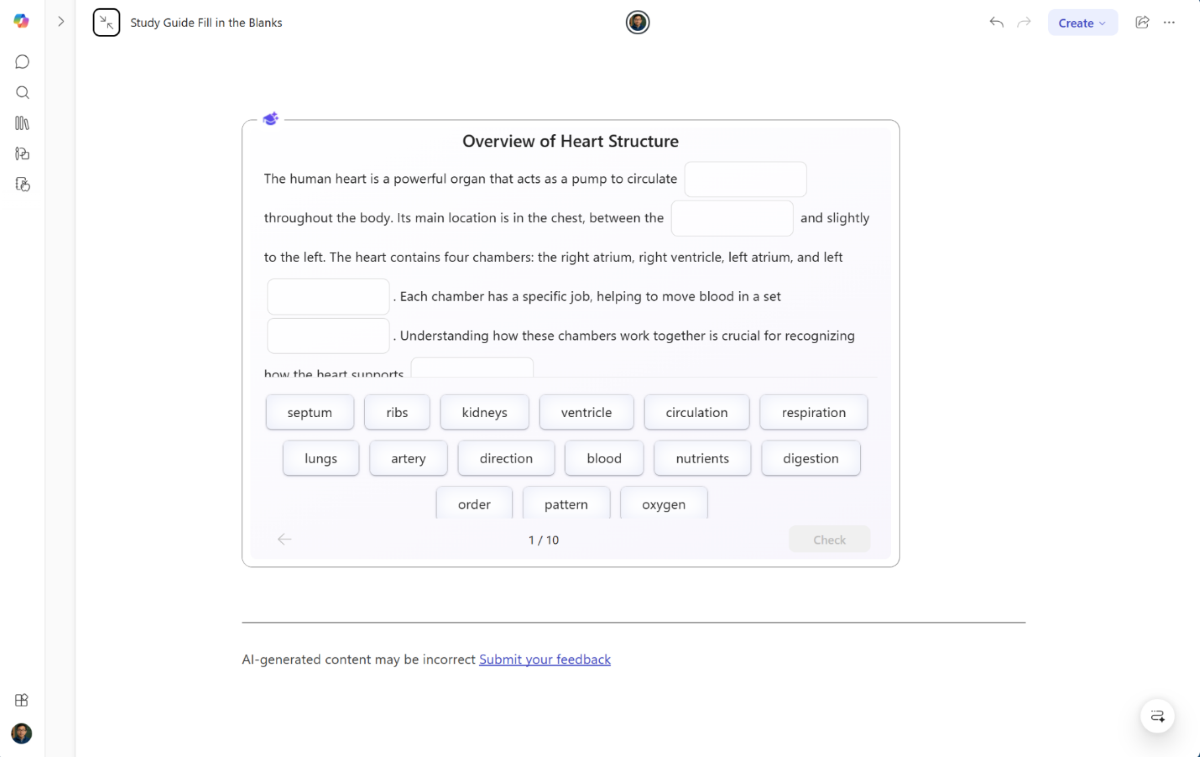
Task: Click 'AI-generated content may be incorrect' text
Action: (358, 659)
